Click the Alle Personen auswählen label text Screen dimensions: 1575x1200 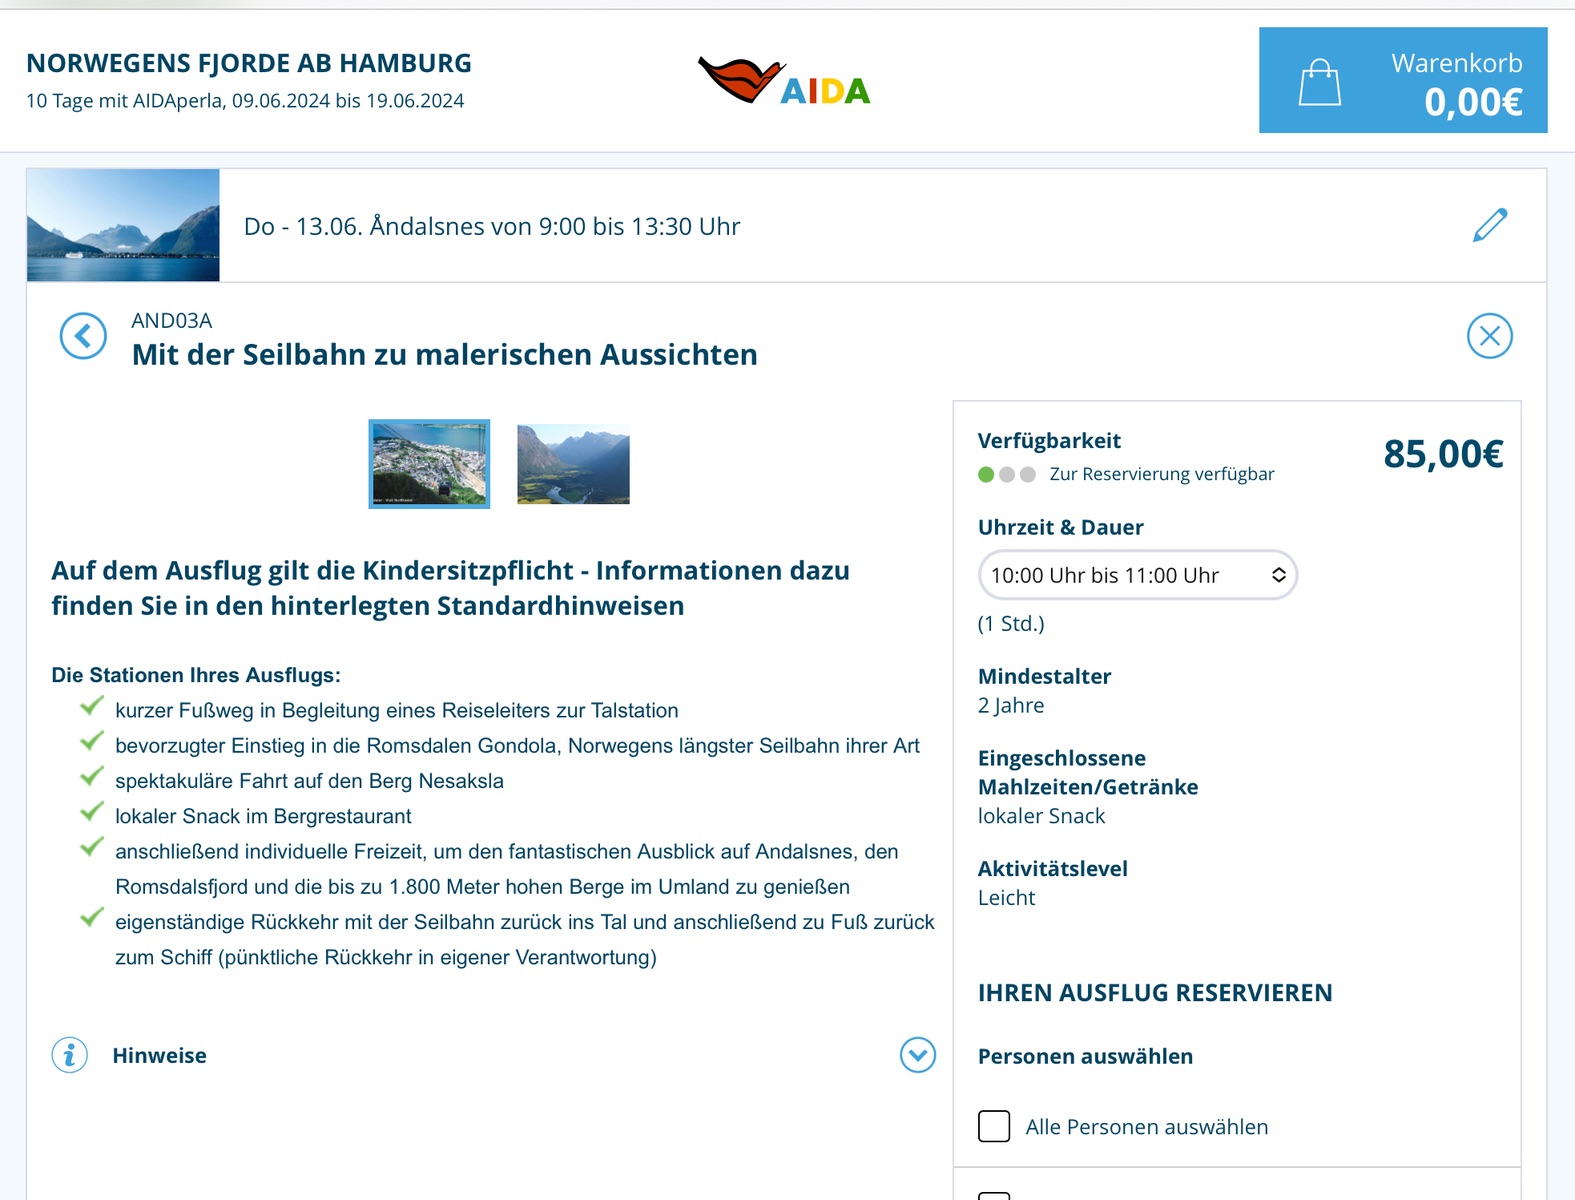click(1146, 1127)
